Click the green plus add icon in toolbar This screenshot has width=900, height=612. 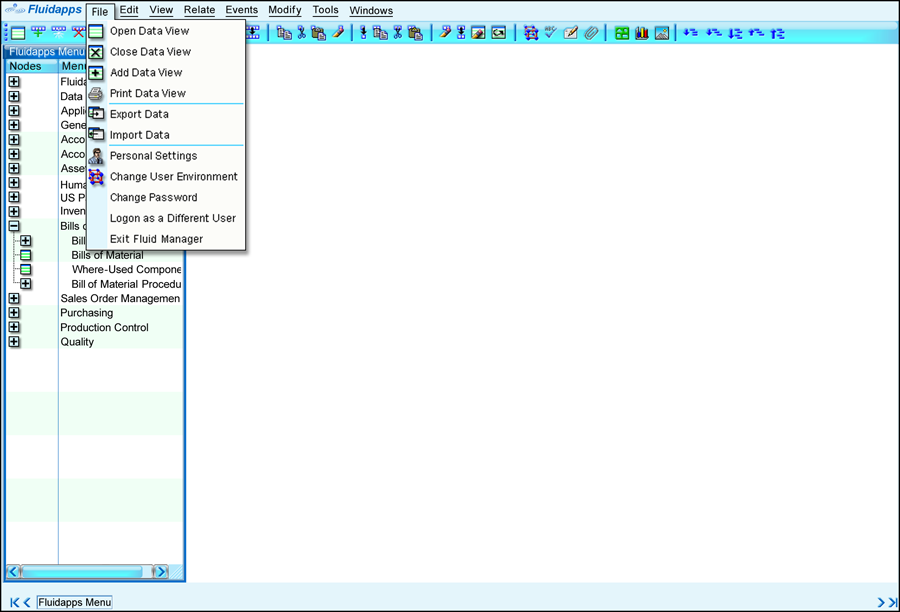coord(38,33)
